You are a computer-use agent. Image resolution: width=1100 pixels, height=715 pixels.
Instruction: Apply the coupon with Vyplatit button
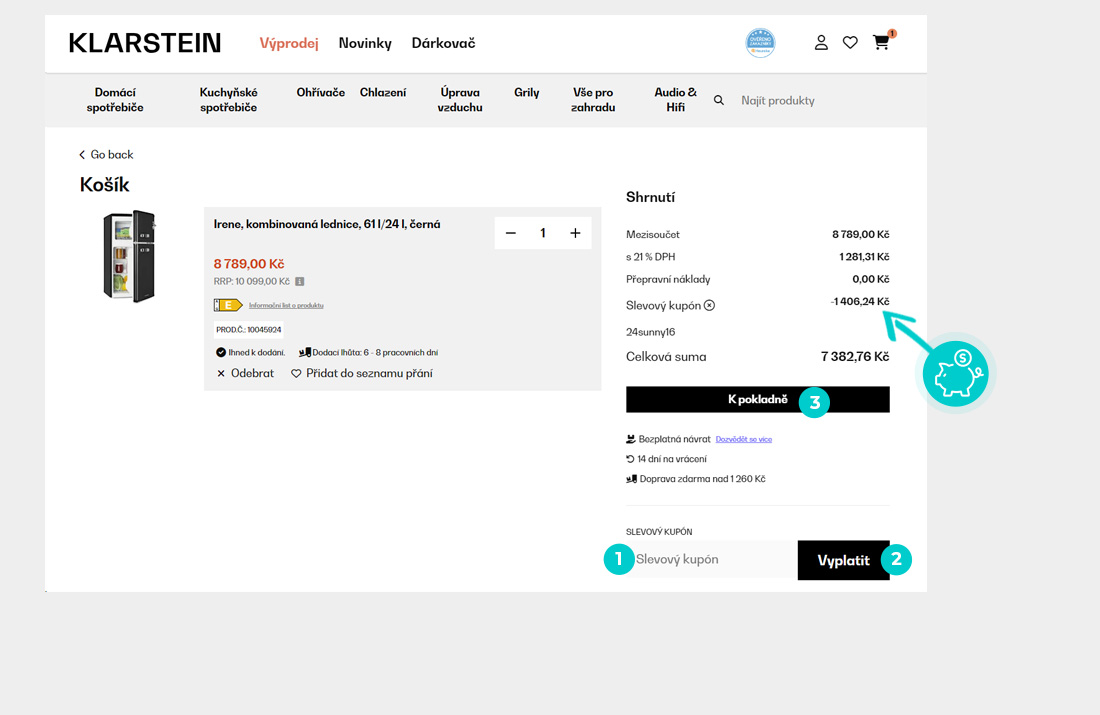point(843,560)
